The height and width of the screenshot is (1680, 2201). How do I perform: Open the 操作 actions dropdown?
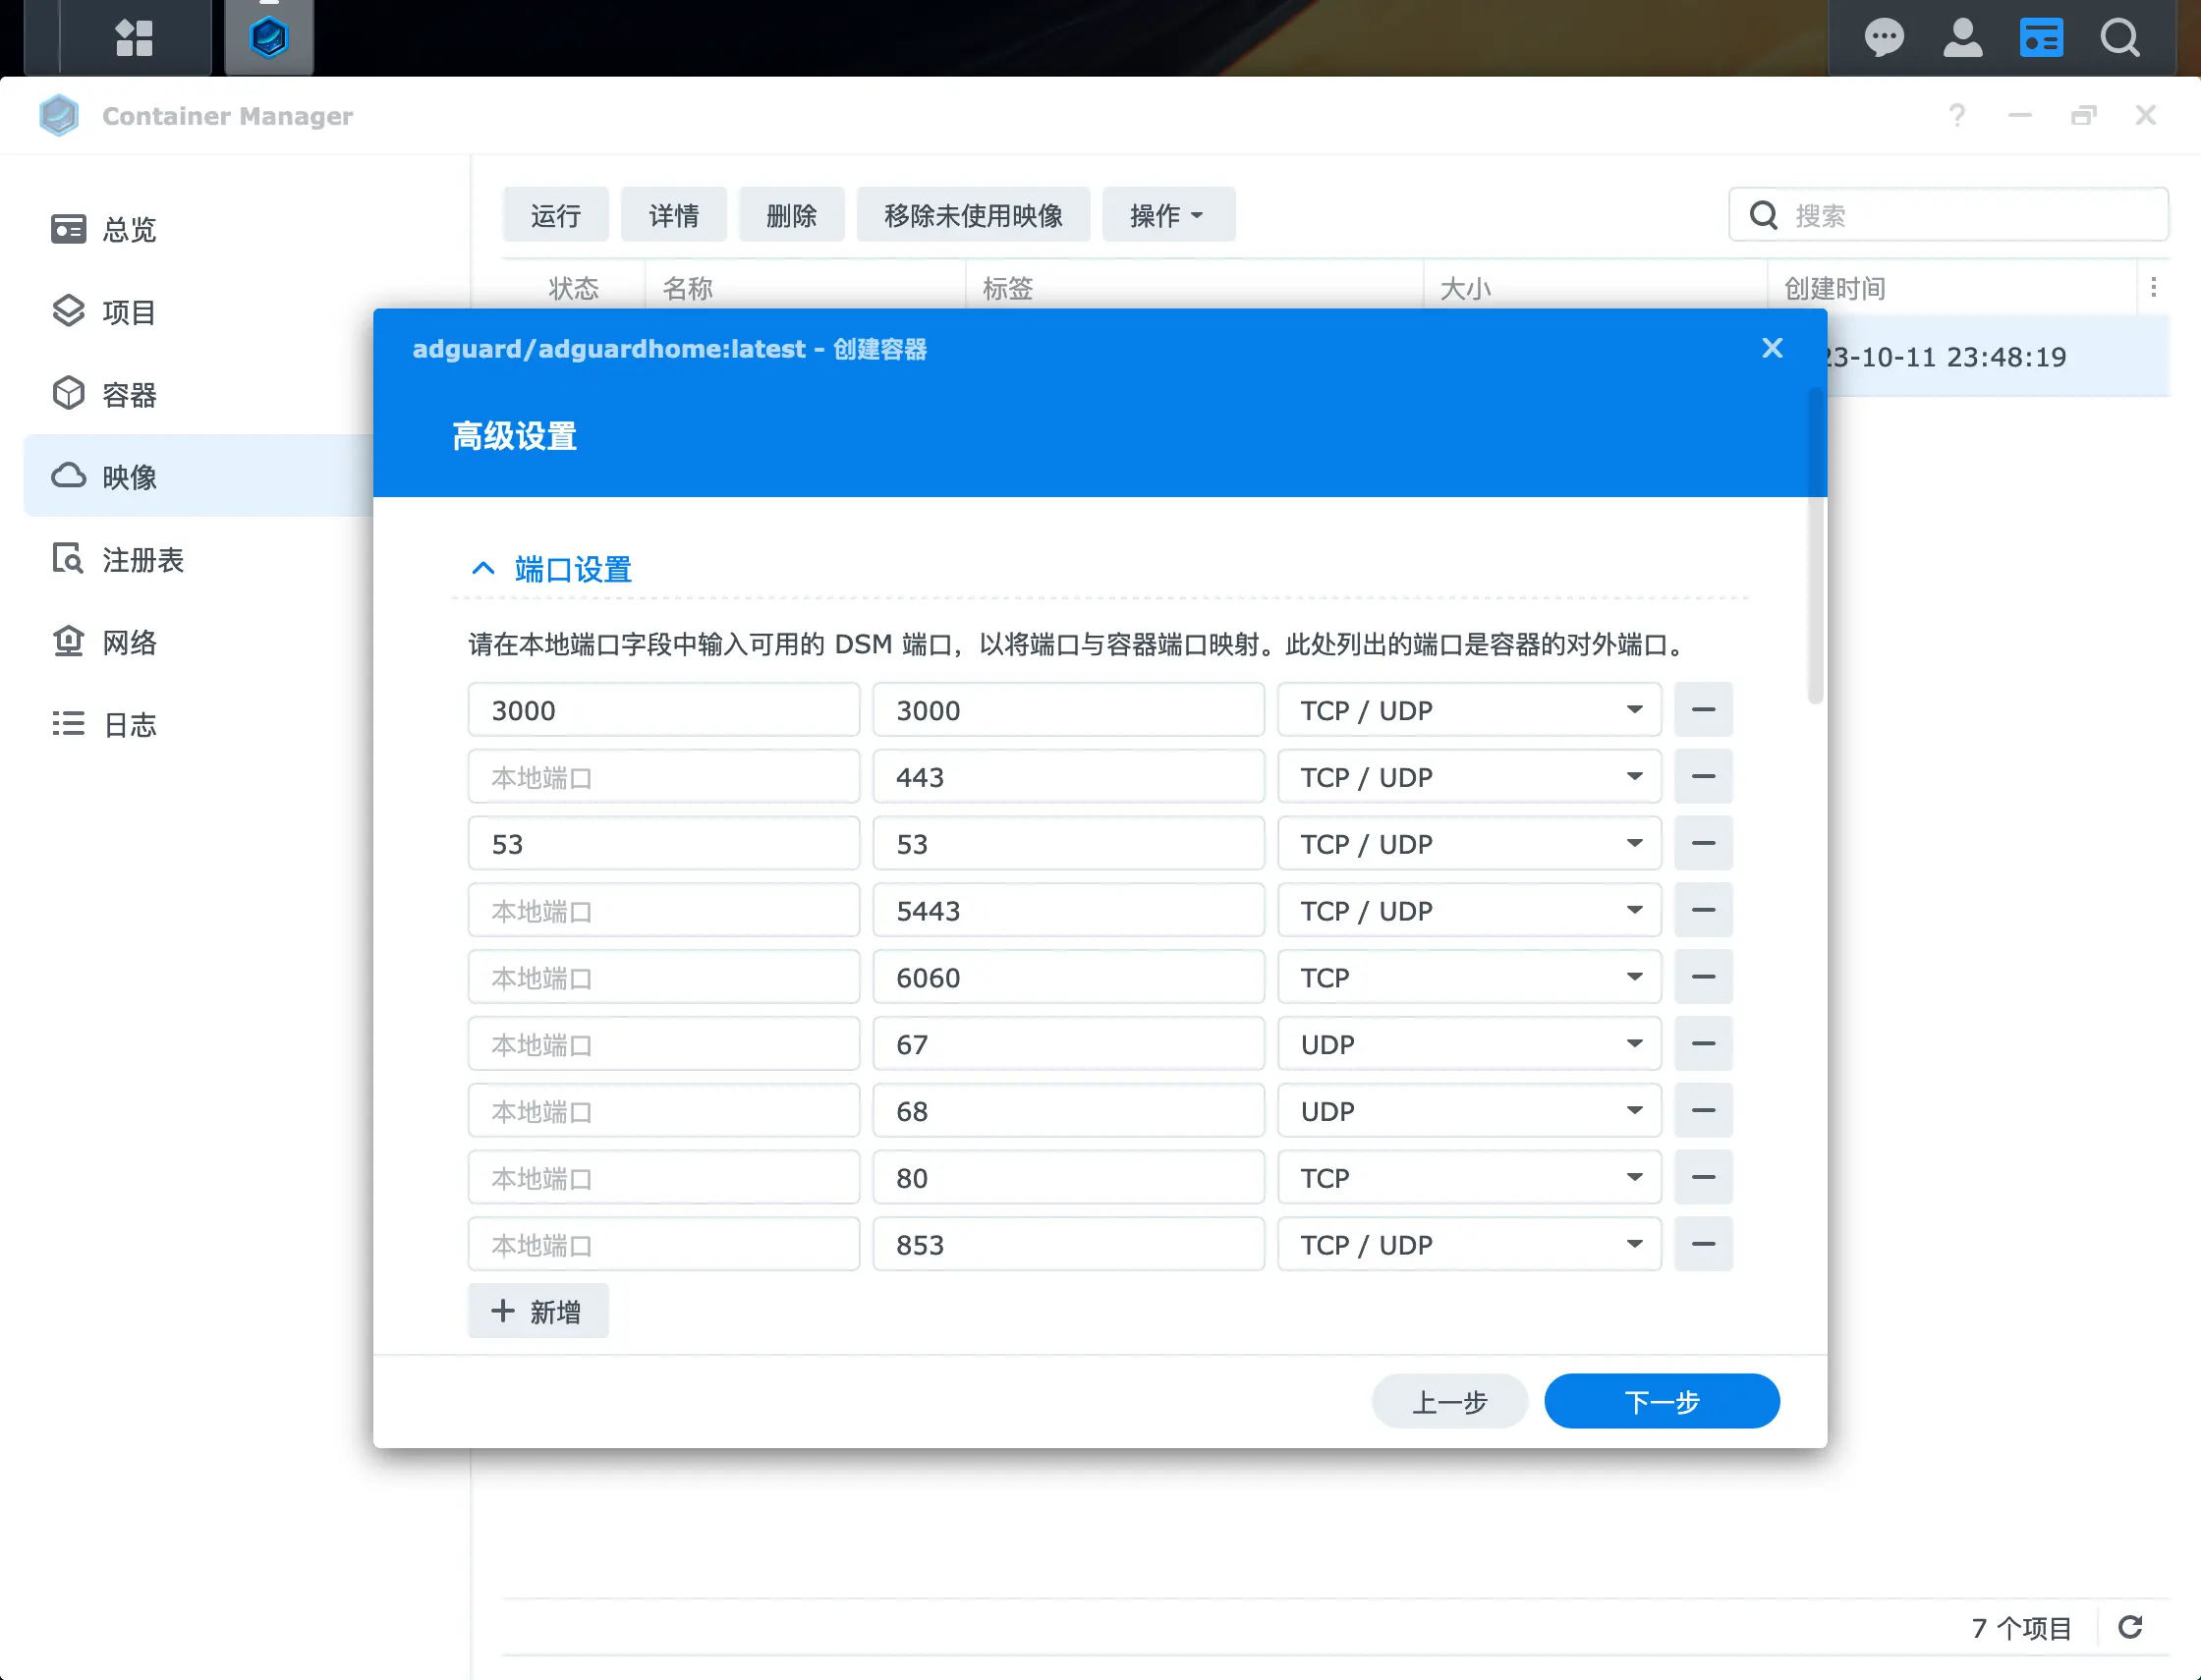tap(1168, 215)
